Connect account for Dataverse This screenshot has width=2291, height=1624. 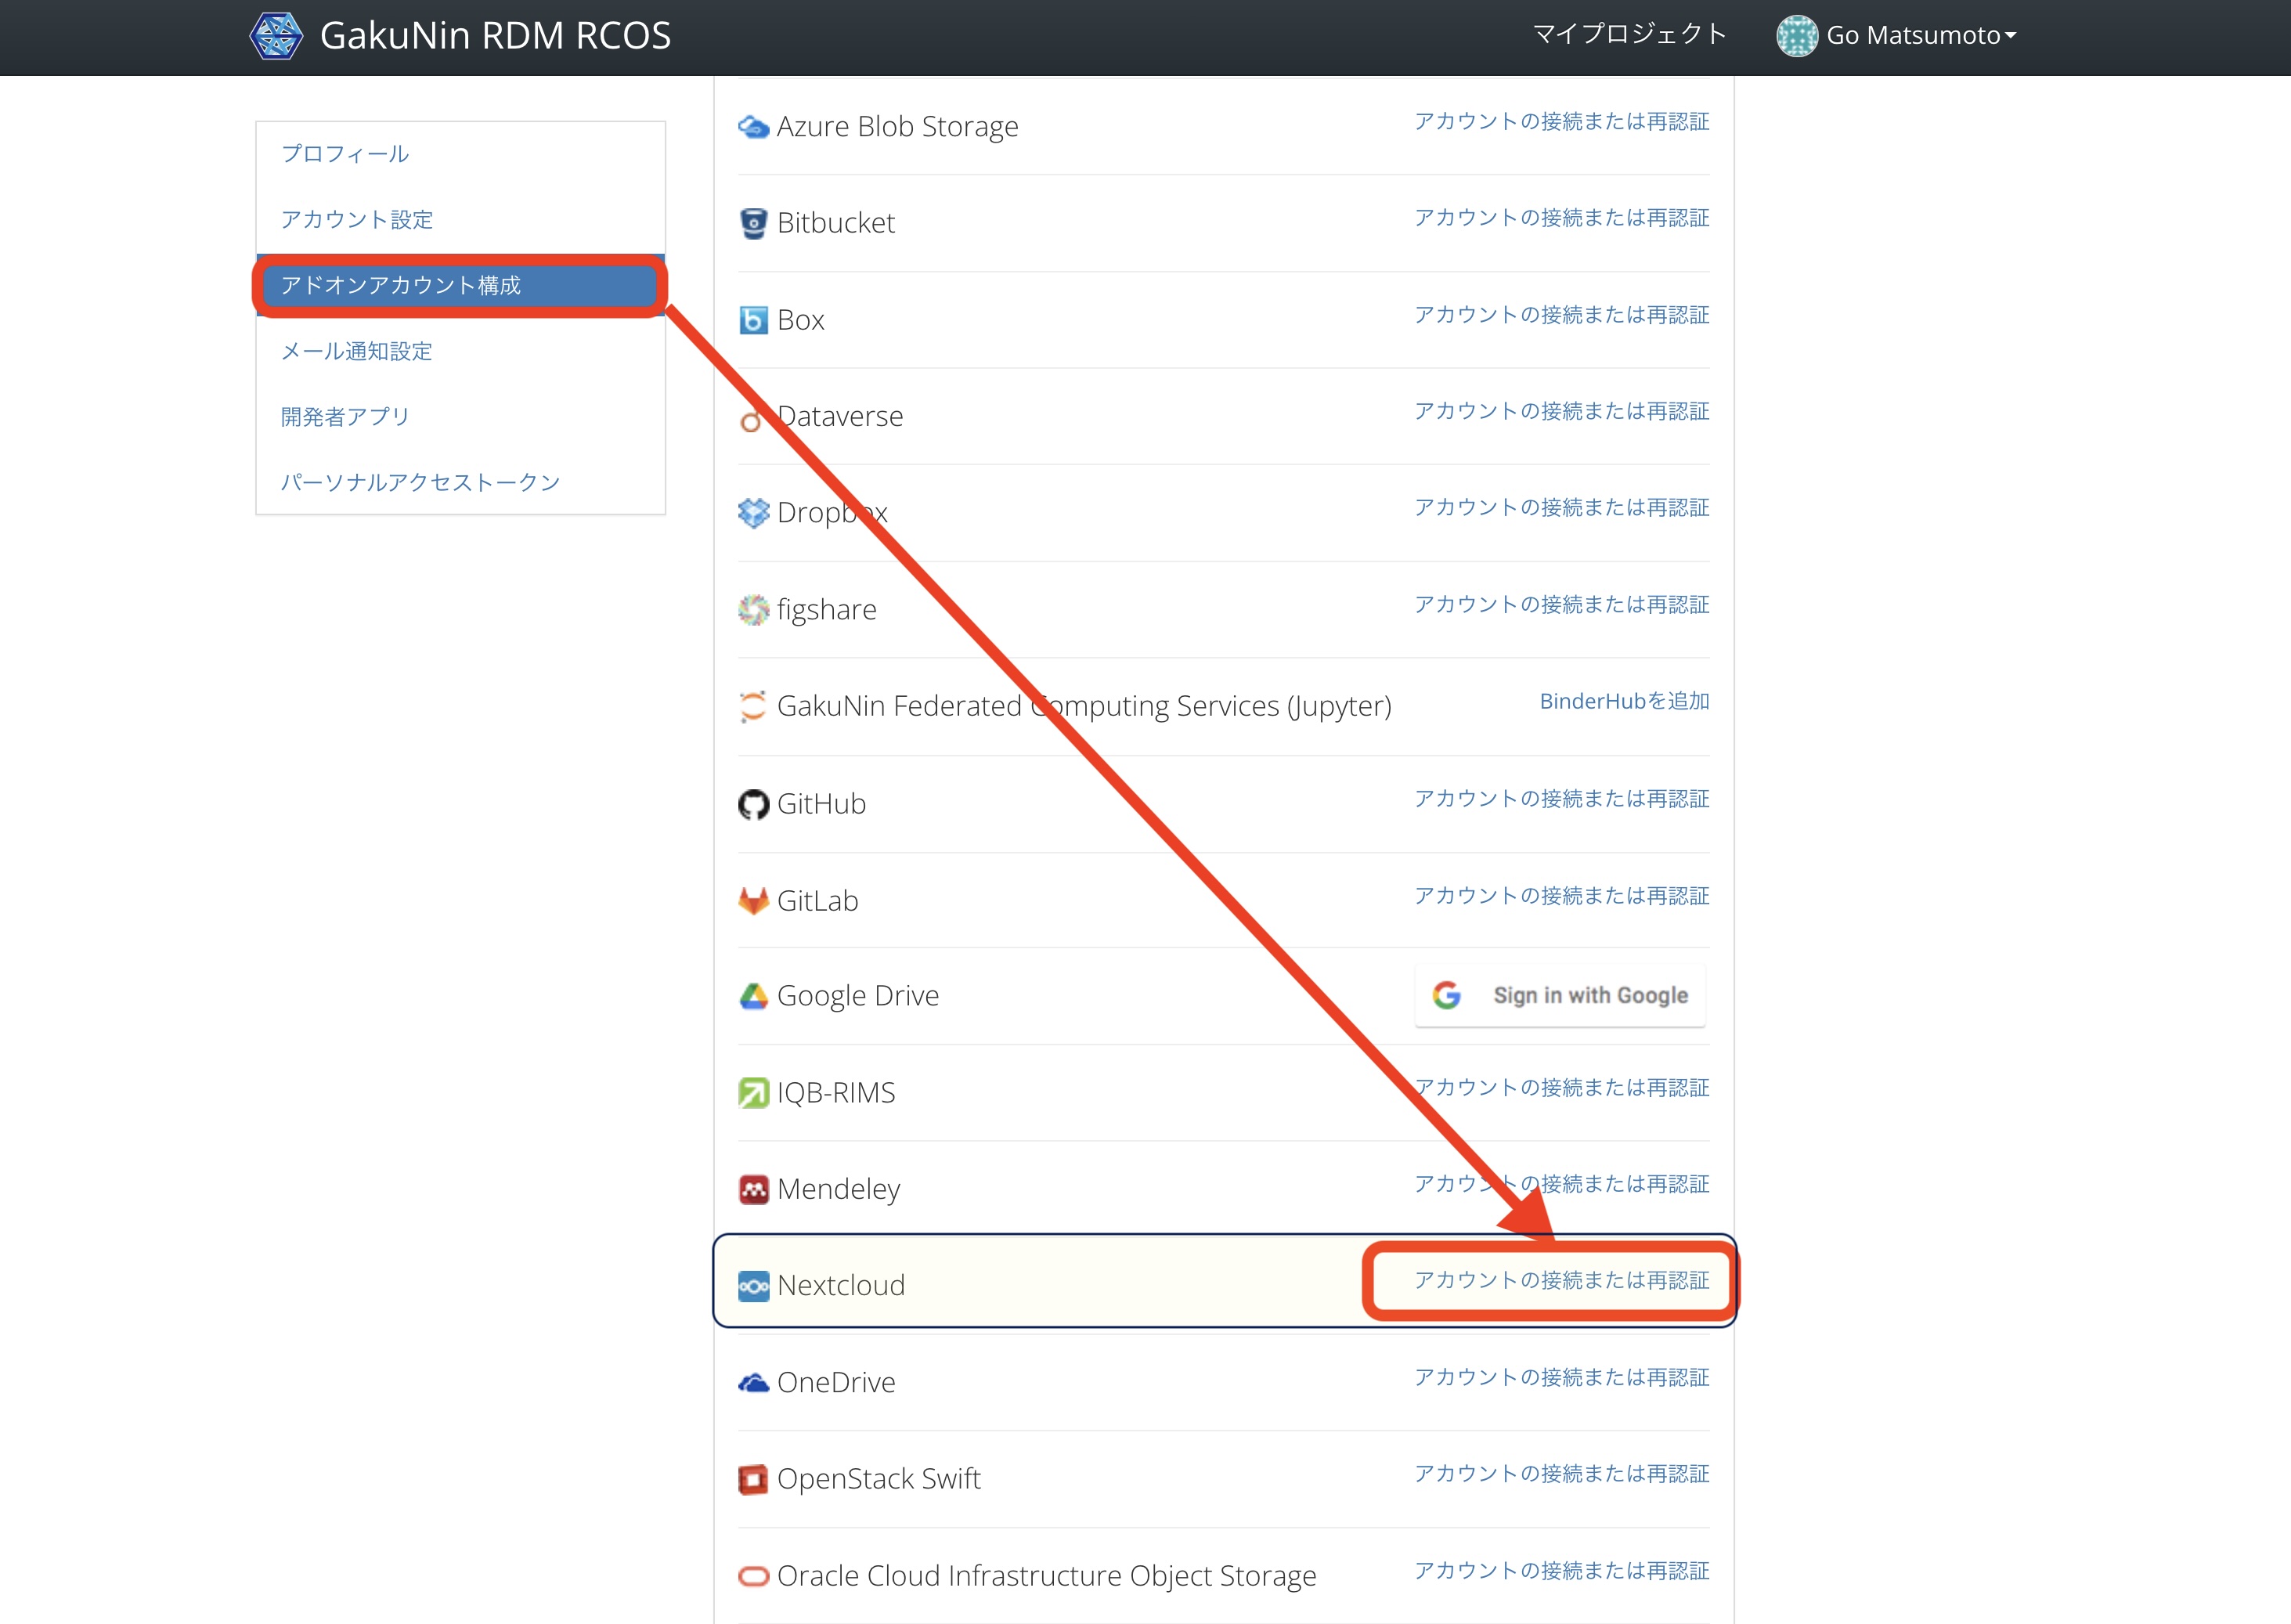(x=1562, y=412)
